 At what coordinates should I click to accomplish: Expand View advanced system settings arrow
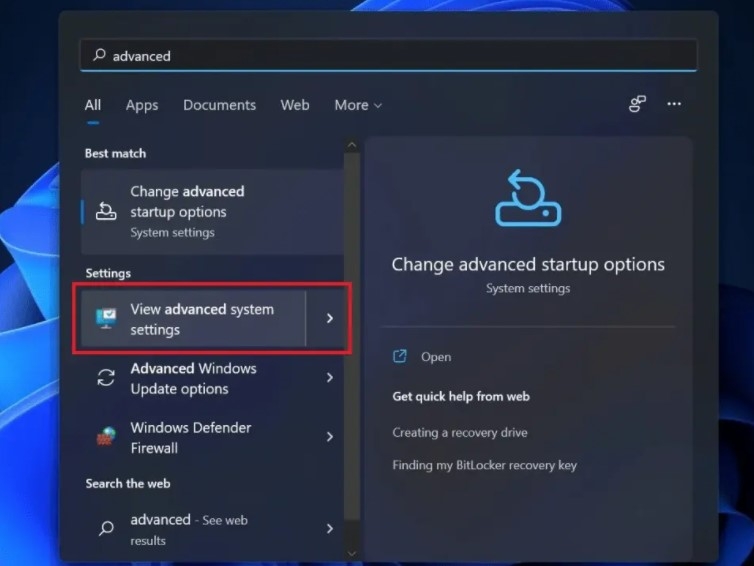(x=329, y=319)
